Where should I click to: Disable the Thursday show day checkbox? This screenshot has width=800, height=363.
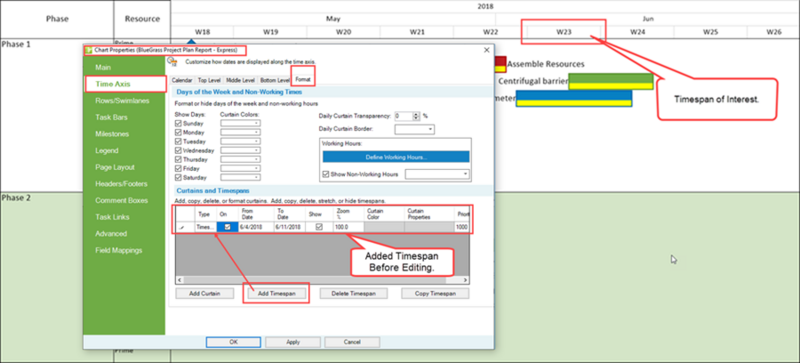pyautogui.click(x=178, y=159)
